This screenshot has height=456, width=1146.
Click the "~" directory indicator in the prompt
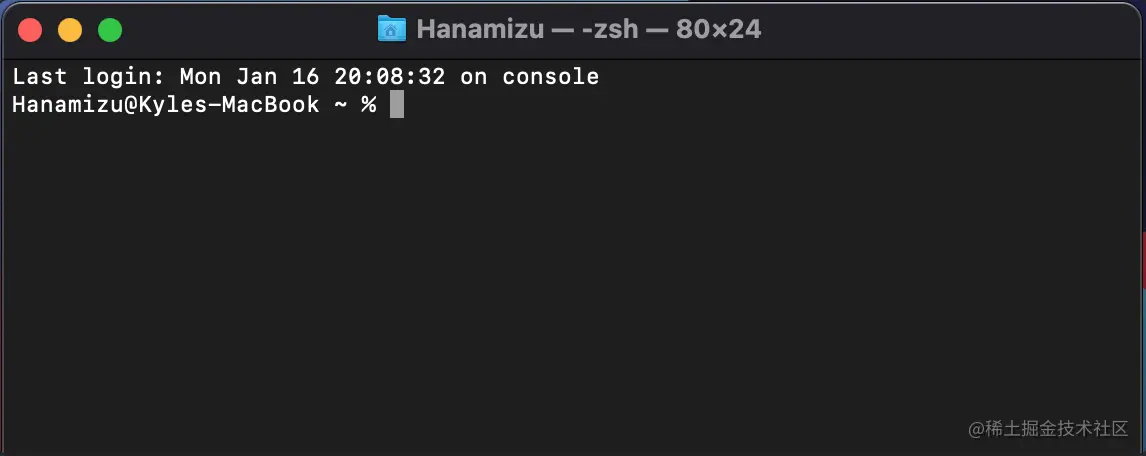click(339, 104)
